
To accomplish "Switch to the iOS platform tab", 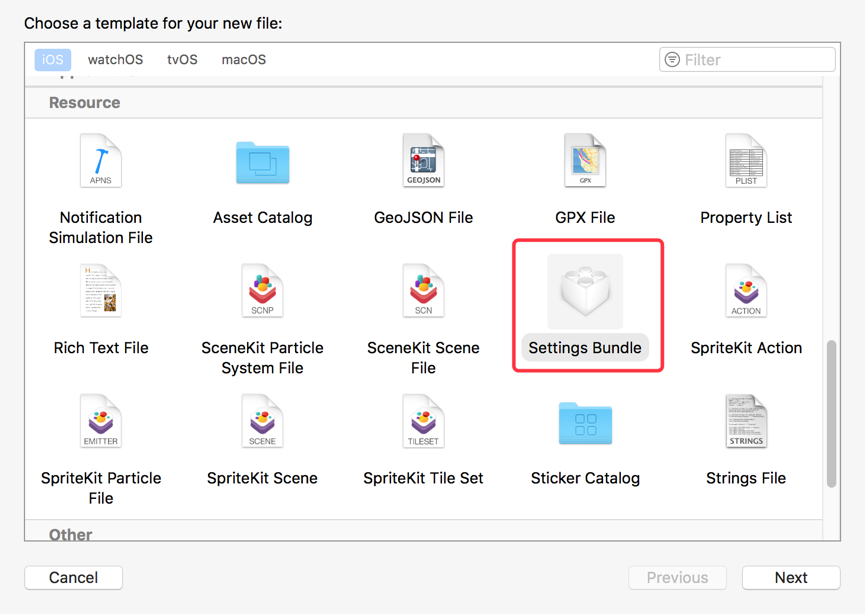I will (53, 60).
